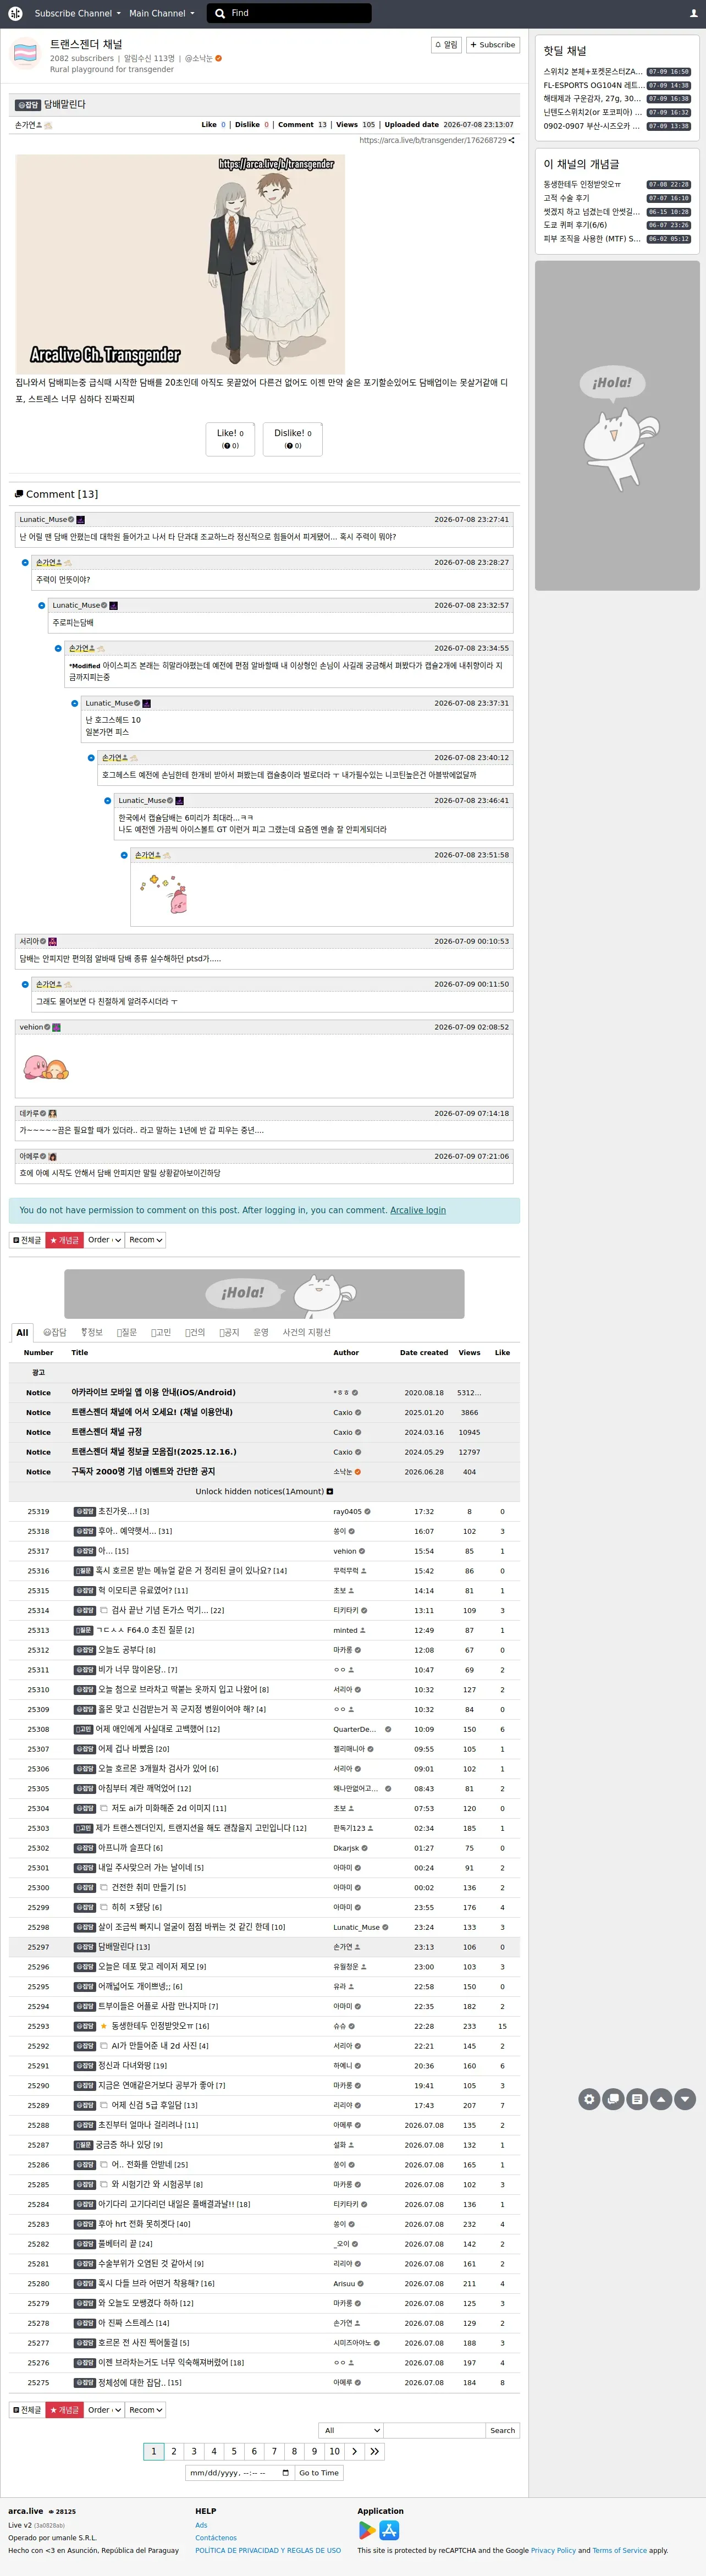Open the Order dropdown below the post list

(x=104, y=2410)
